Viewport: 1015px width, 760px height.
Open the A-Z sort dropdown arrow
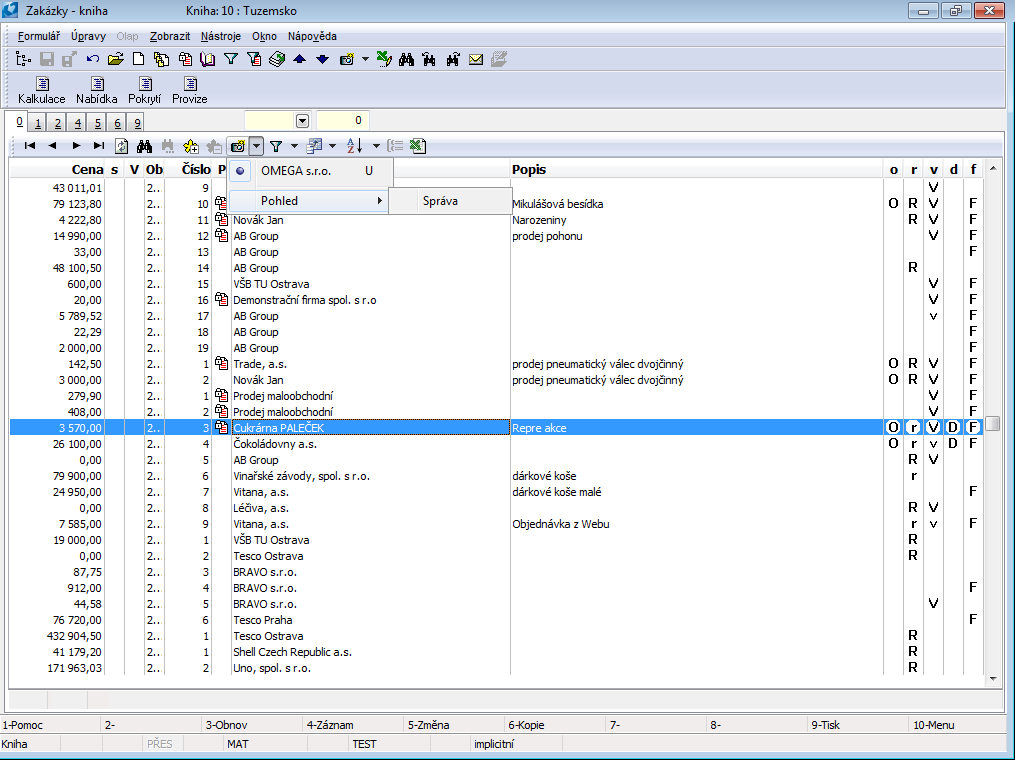[376, 146]
